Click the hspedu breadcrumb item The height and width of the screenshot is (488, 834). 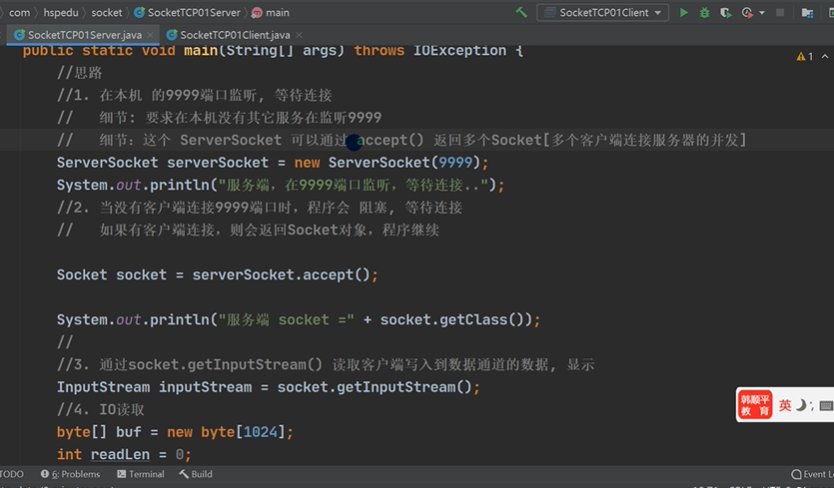coord(61,12)
